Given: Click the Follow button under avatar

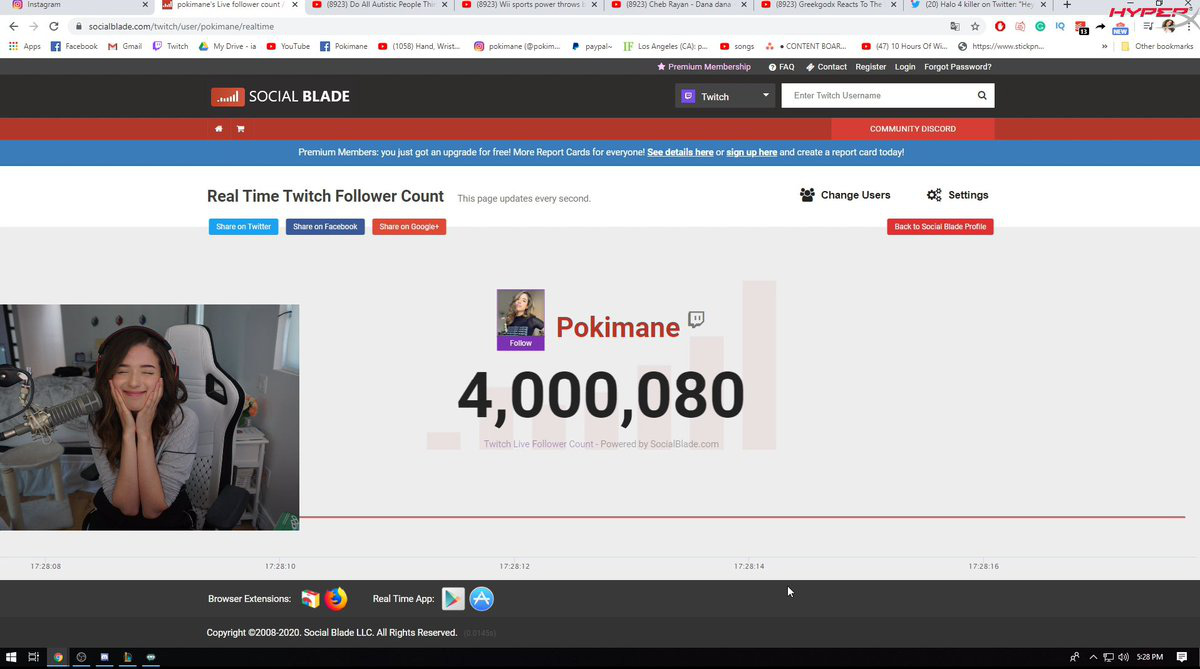Looking at the screenshot, I should [x=521, y=343].
